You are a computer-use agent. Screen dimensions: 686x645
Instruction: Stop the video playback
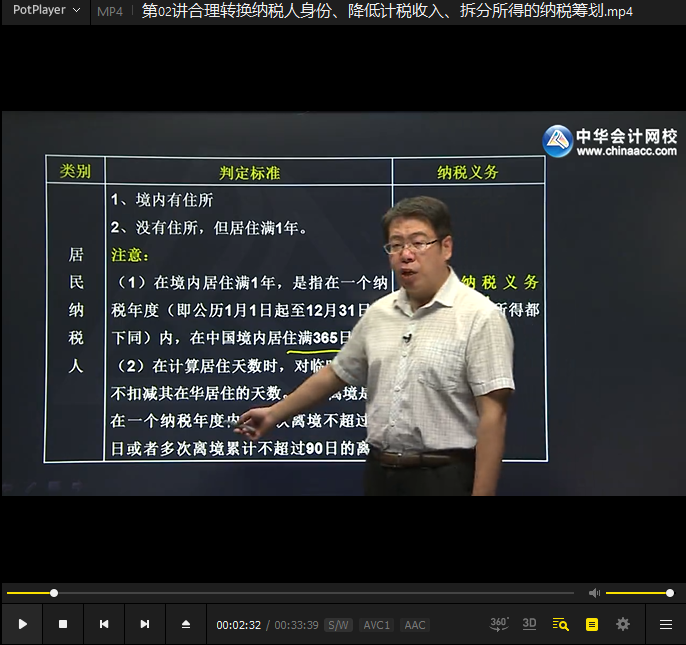click(x=63, y=624)
